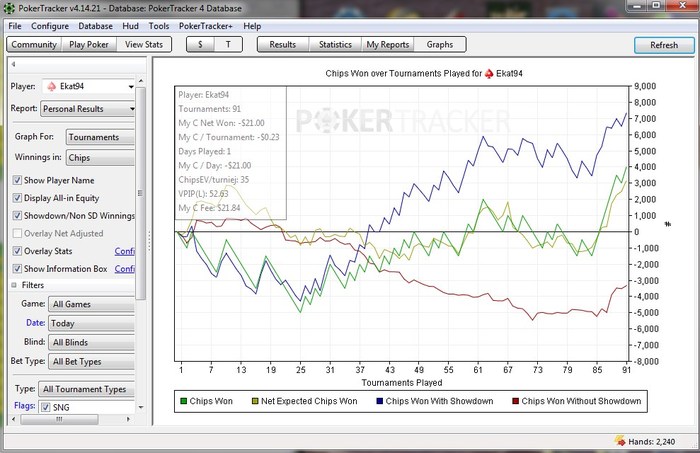Open the Report dropdown Personal Results
The height and width of the screenshot is (453, 700).
pos(88,109)
